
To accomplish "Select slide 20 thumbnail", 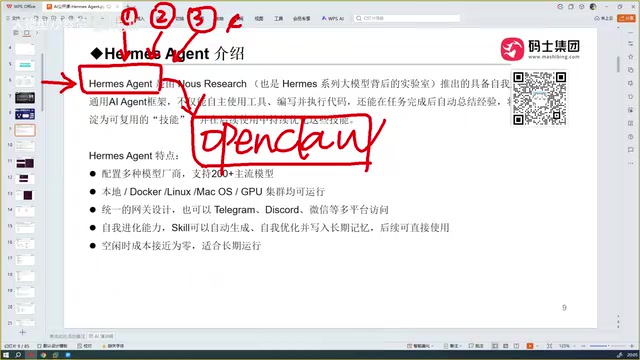I will (x=25, y=309).
